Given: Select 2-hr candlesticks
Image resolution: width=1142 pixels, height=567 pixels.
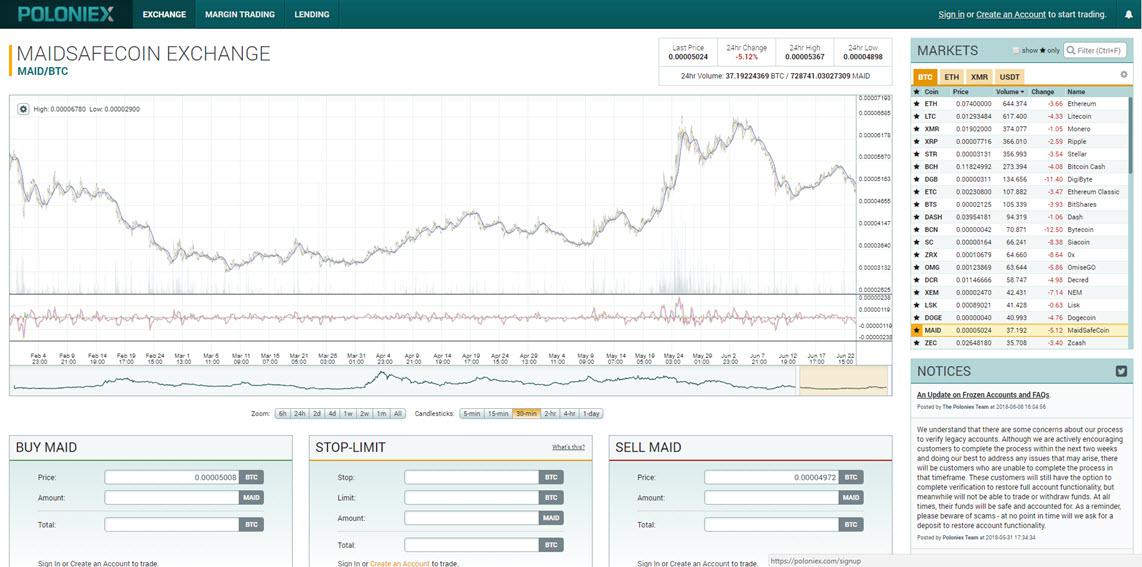Looking at the screenshot, I should tap(550, 413).
